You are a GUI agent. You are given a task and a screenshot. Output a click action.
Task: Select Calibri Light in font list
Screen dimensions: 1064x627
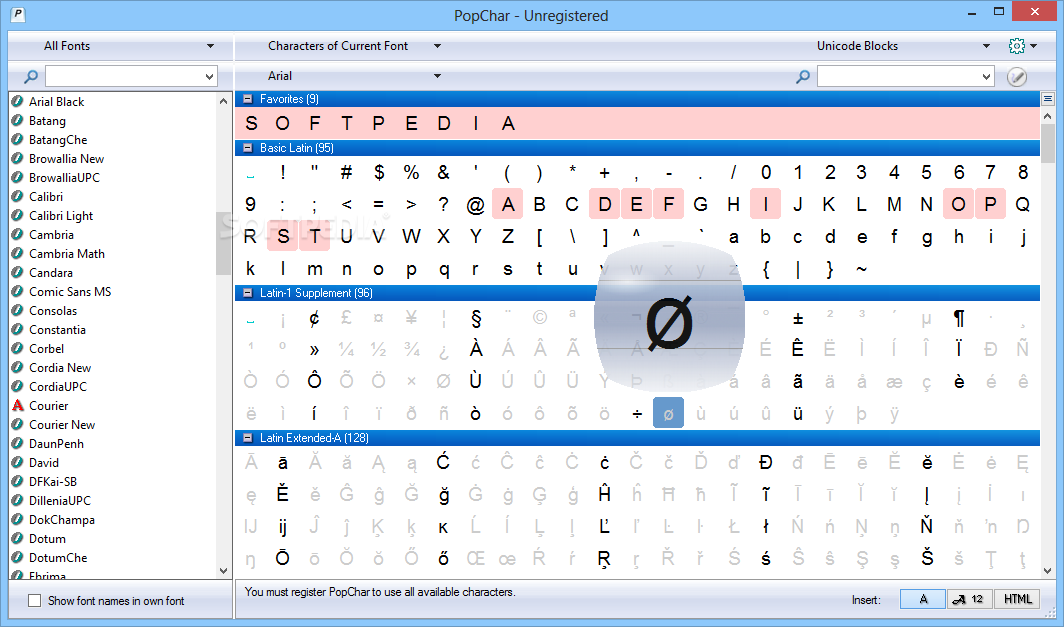61,216
